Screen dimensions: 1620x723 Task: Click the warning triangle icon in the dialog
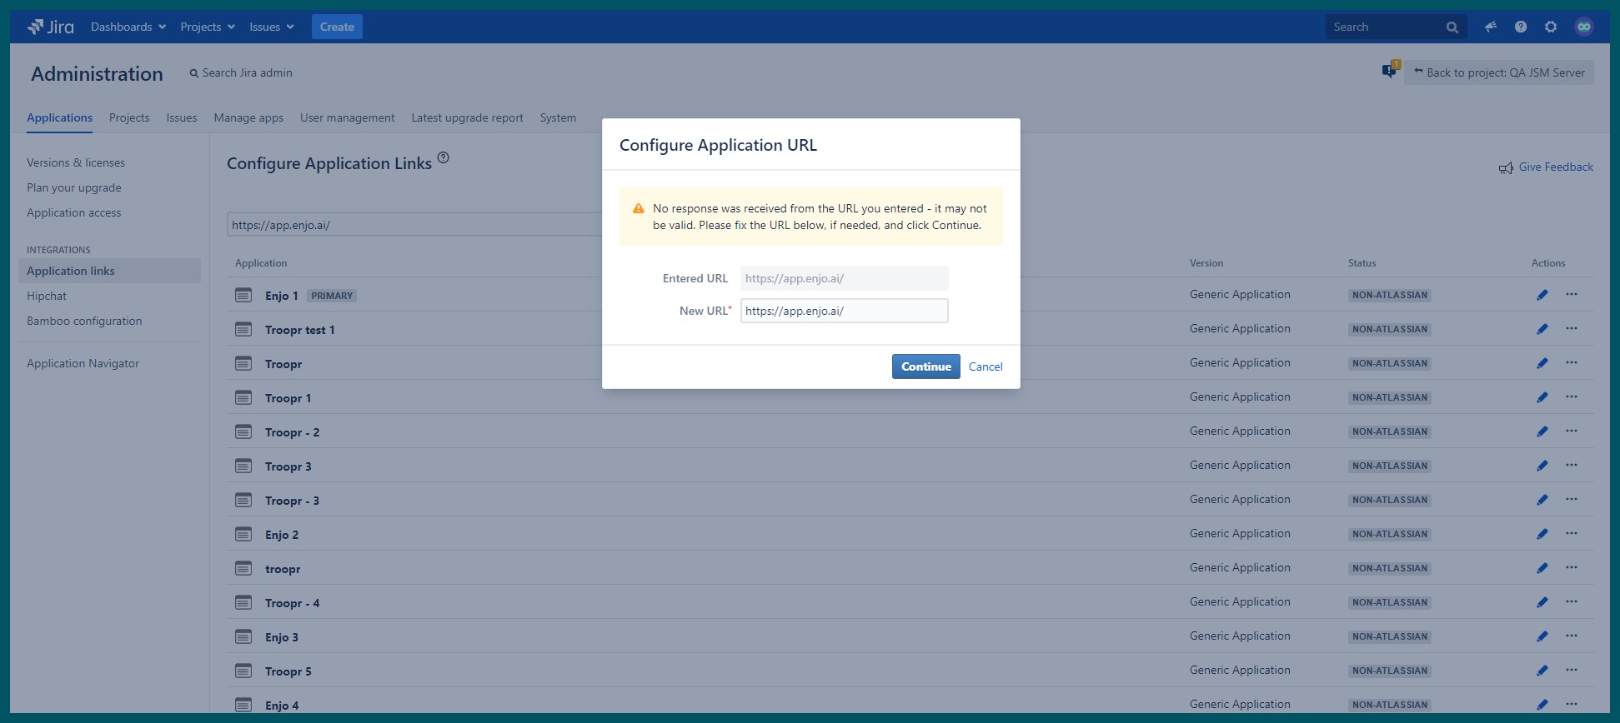pyautogui.click(x=638, y=208)
